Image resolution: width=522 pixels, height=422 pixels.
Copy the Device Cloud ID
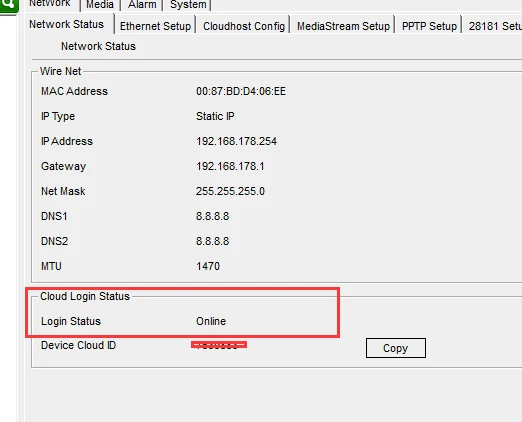pos(396,348)
